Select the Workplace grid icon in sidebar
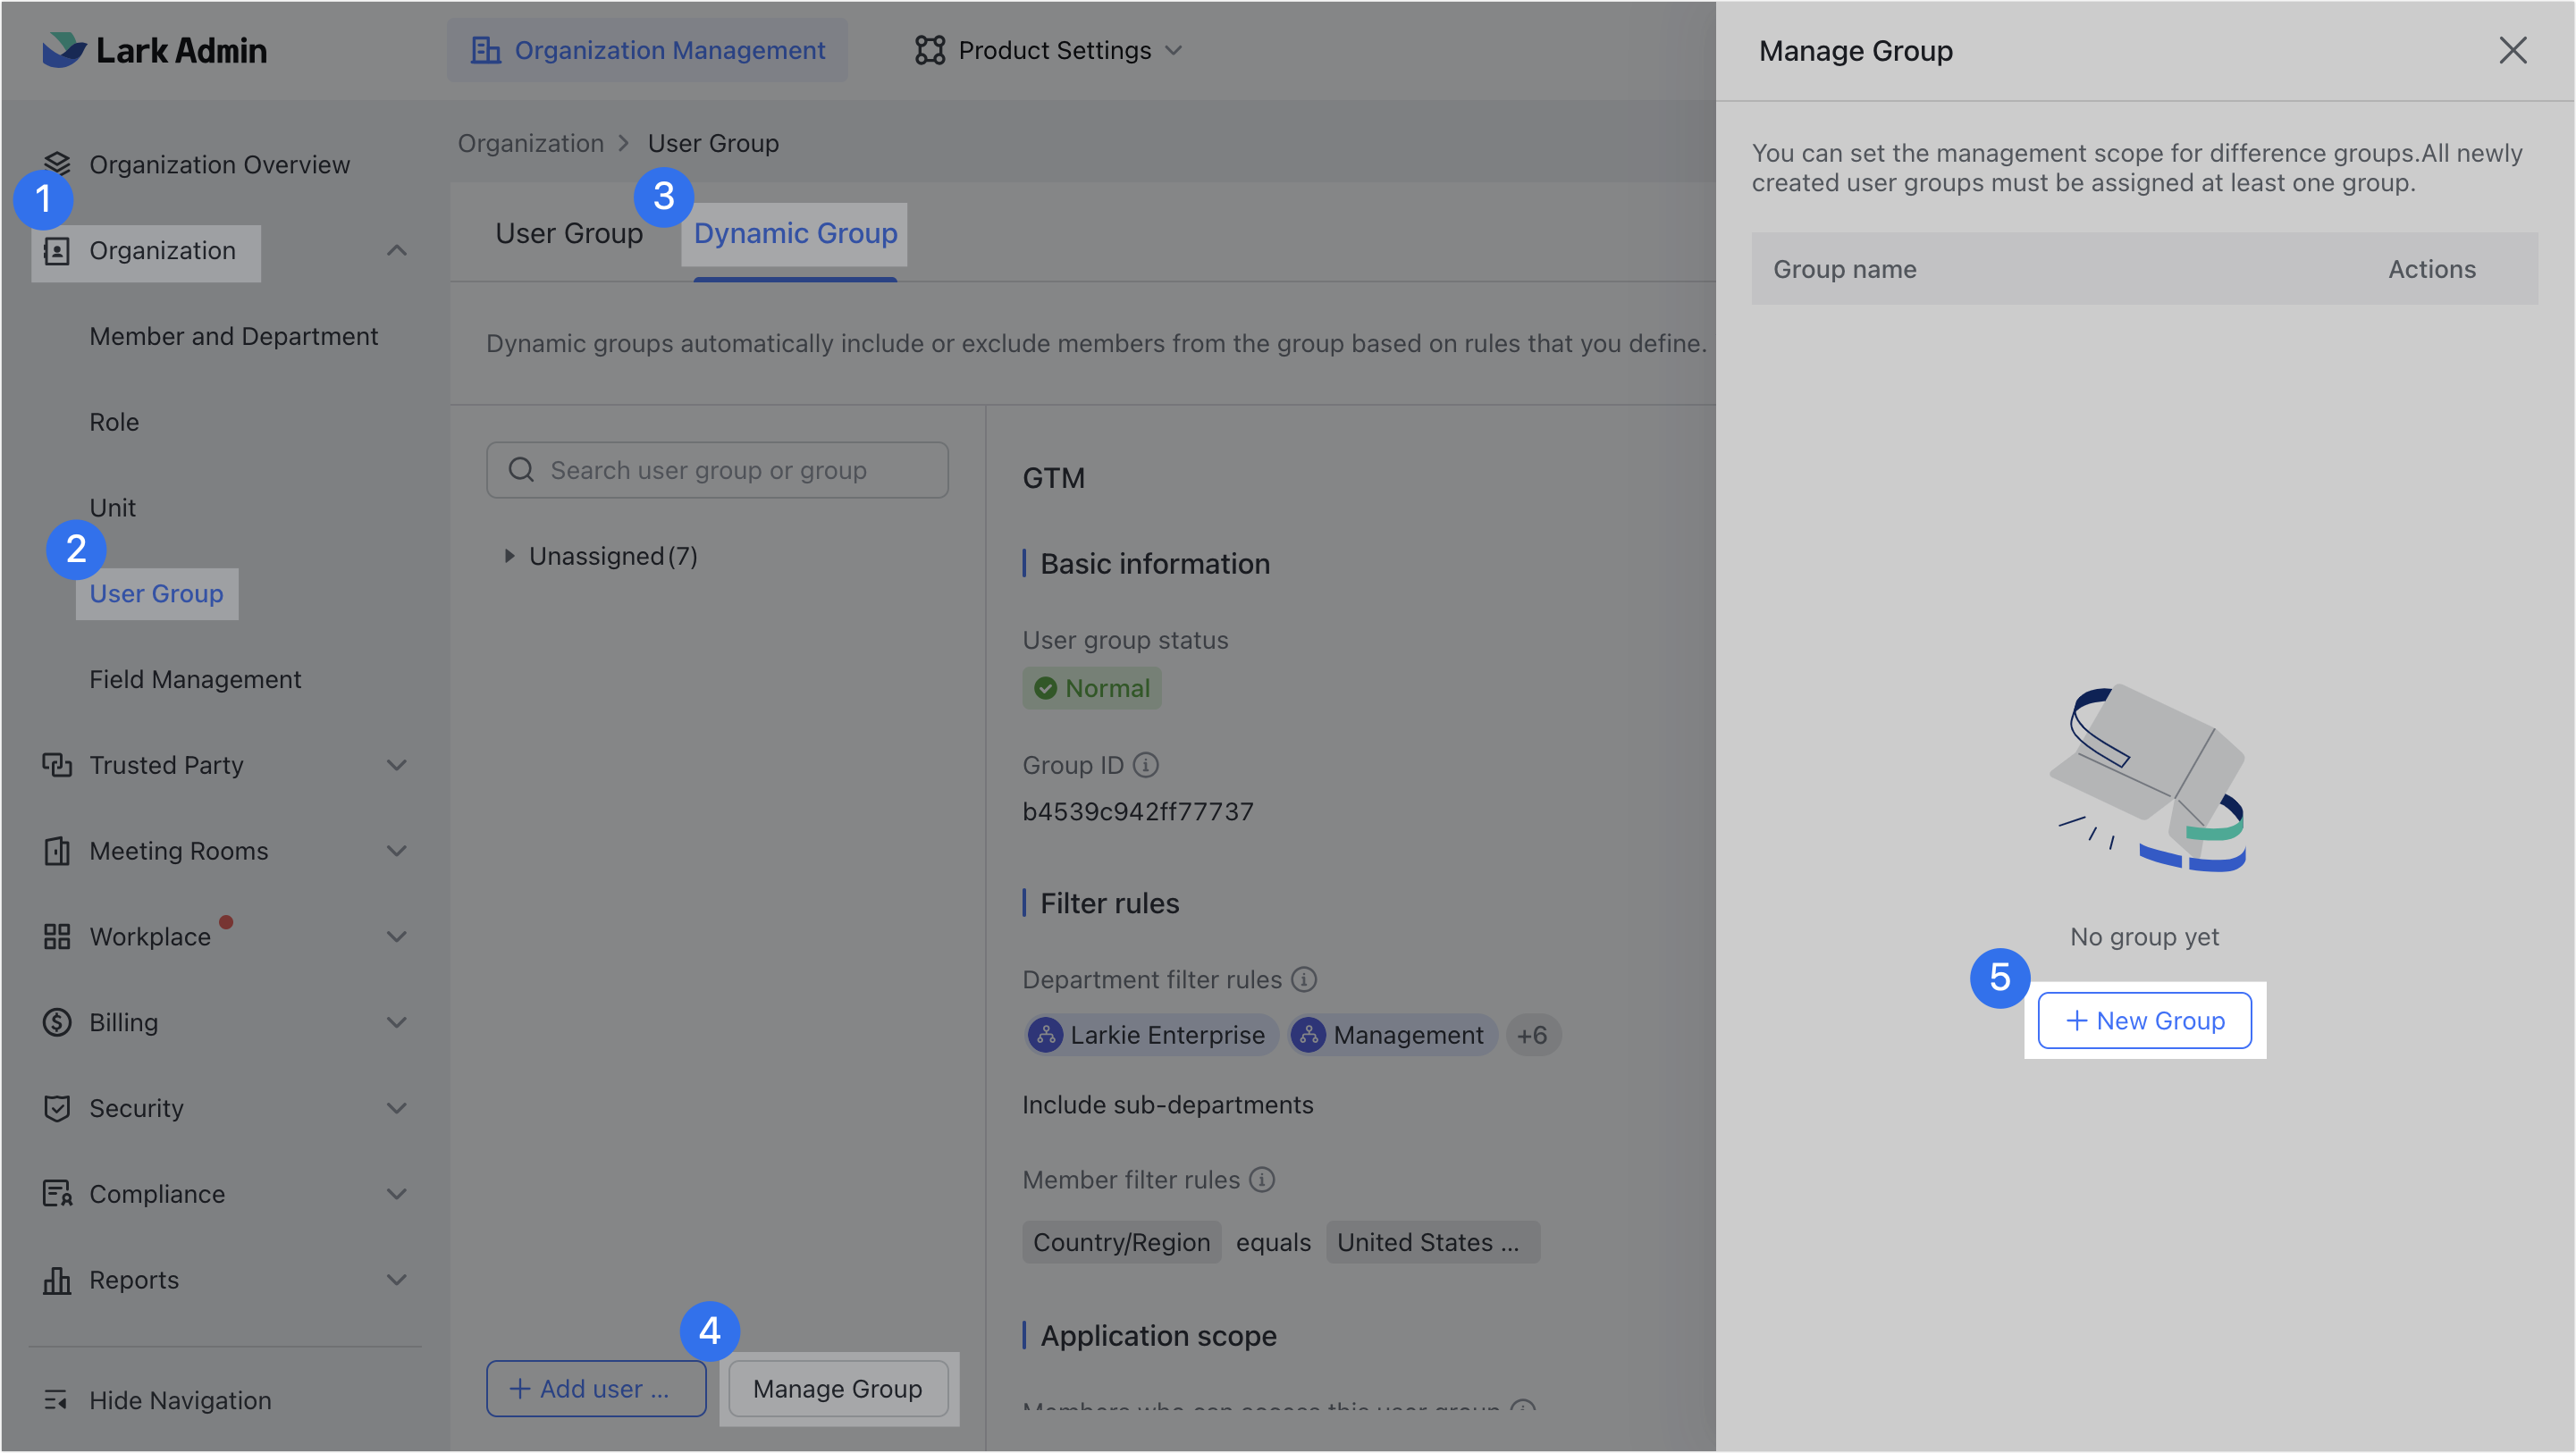 coord(57,936)
